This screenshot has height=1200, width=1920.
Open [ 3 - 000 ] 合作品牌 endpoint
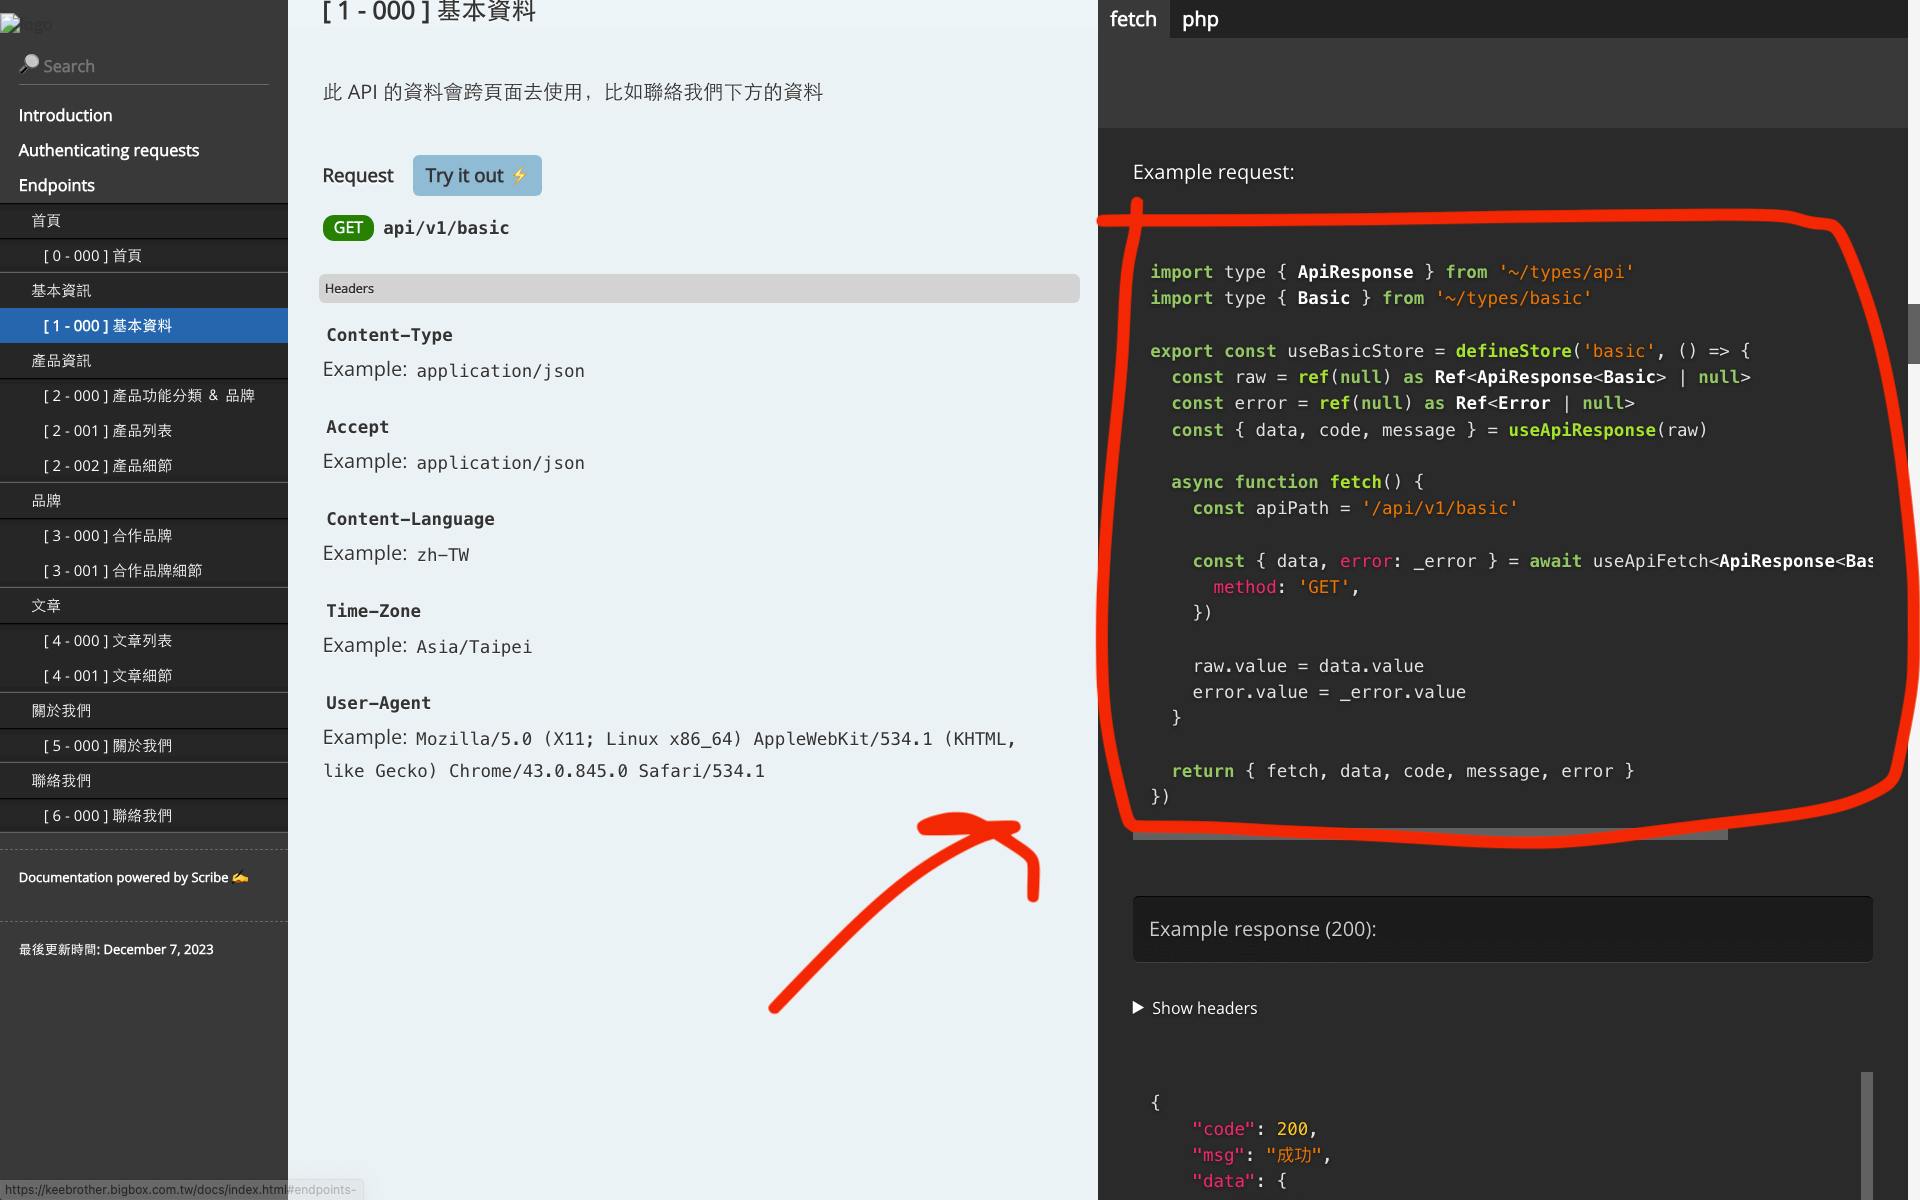[x=107, y=536]
